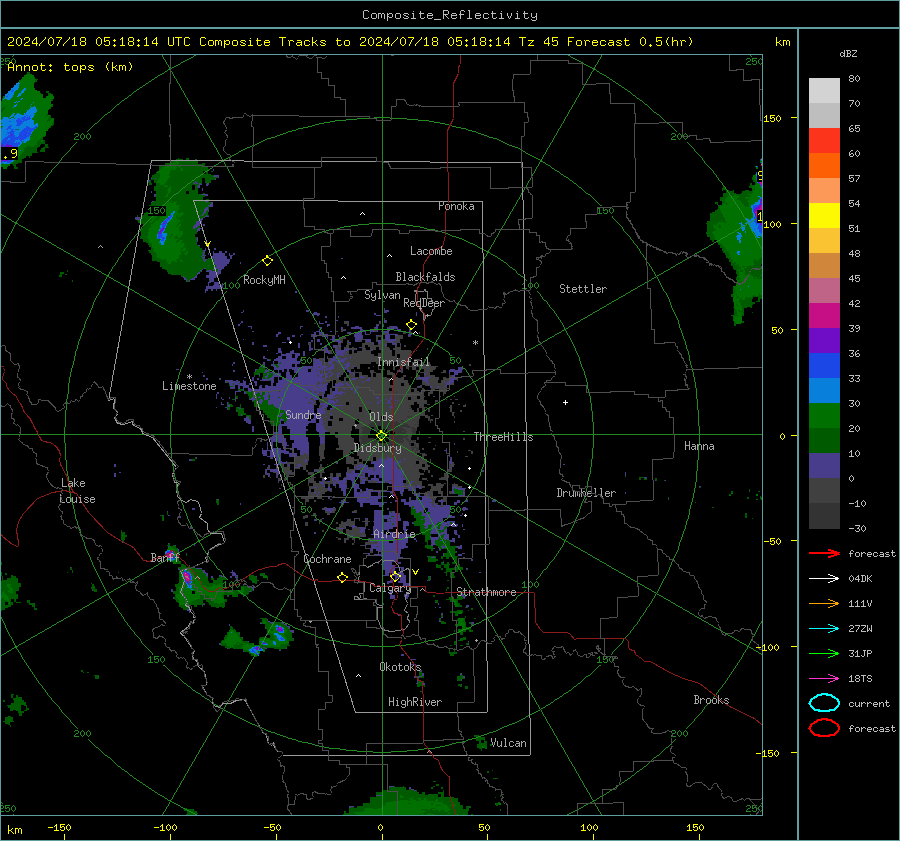
Task: Choose the royal blue 36-33 dBZ swatch
Action: click(x=824, y=366)
